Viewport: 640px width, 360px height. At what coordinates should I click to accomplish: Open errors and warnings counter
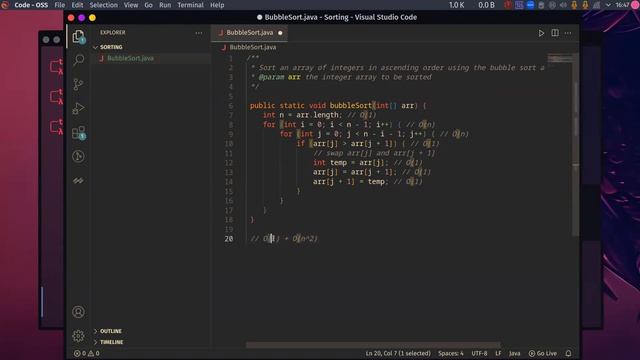[87, 353]
